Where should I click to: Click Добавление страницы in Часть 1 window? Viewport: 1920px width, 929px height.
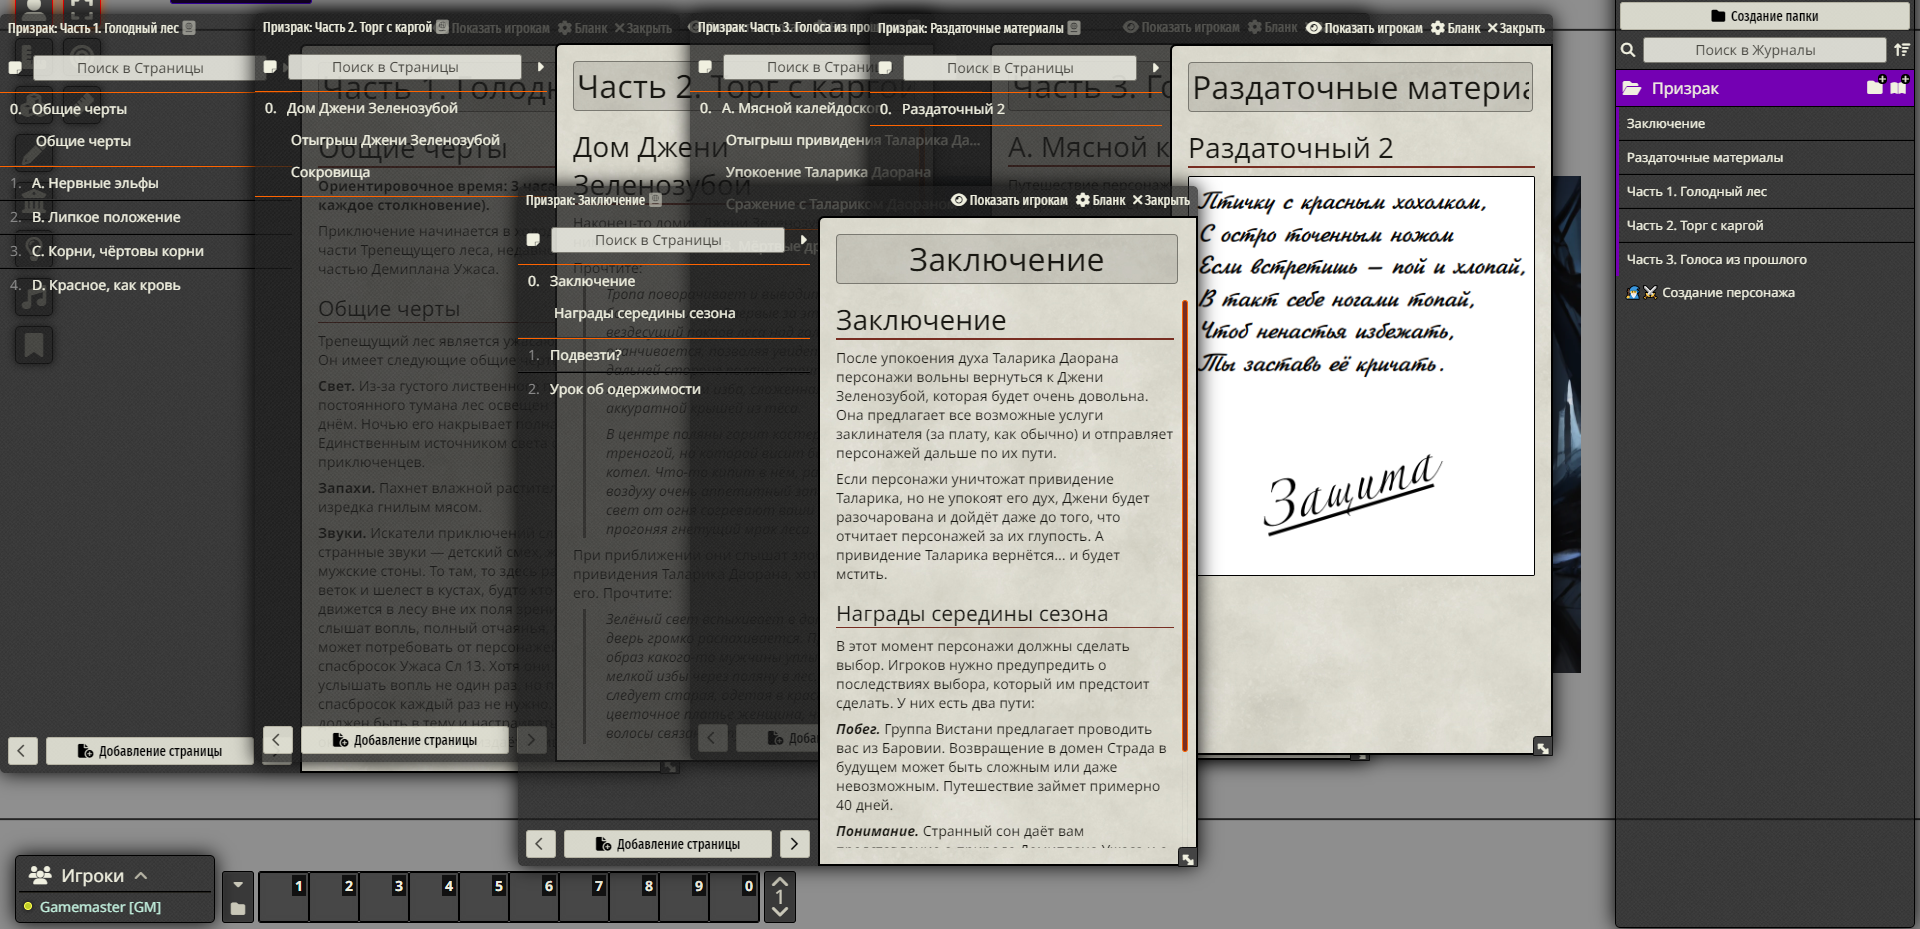point(150,751)
